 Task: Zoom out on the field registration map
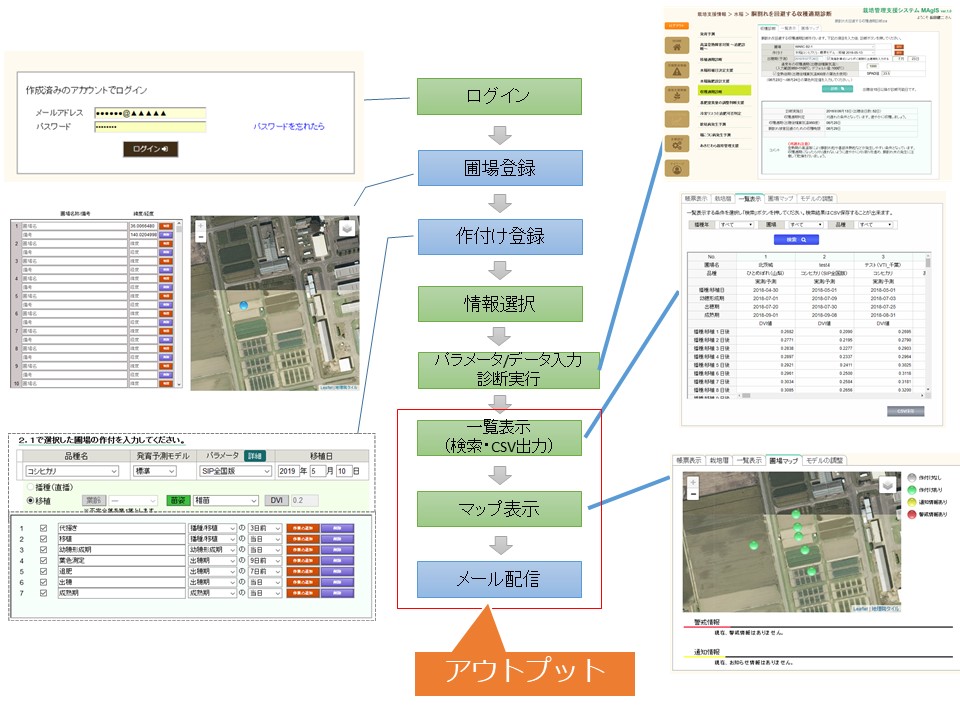coord(200,236)
